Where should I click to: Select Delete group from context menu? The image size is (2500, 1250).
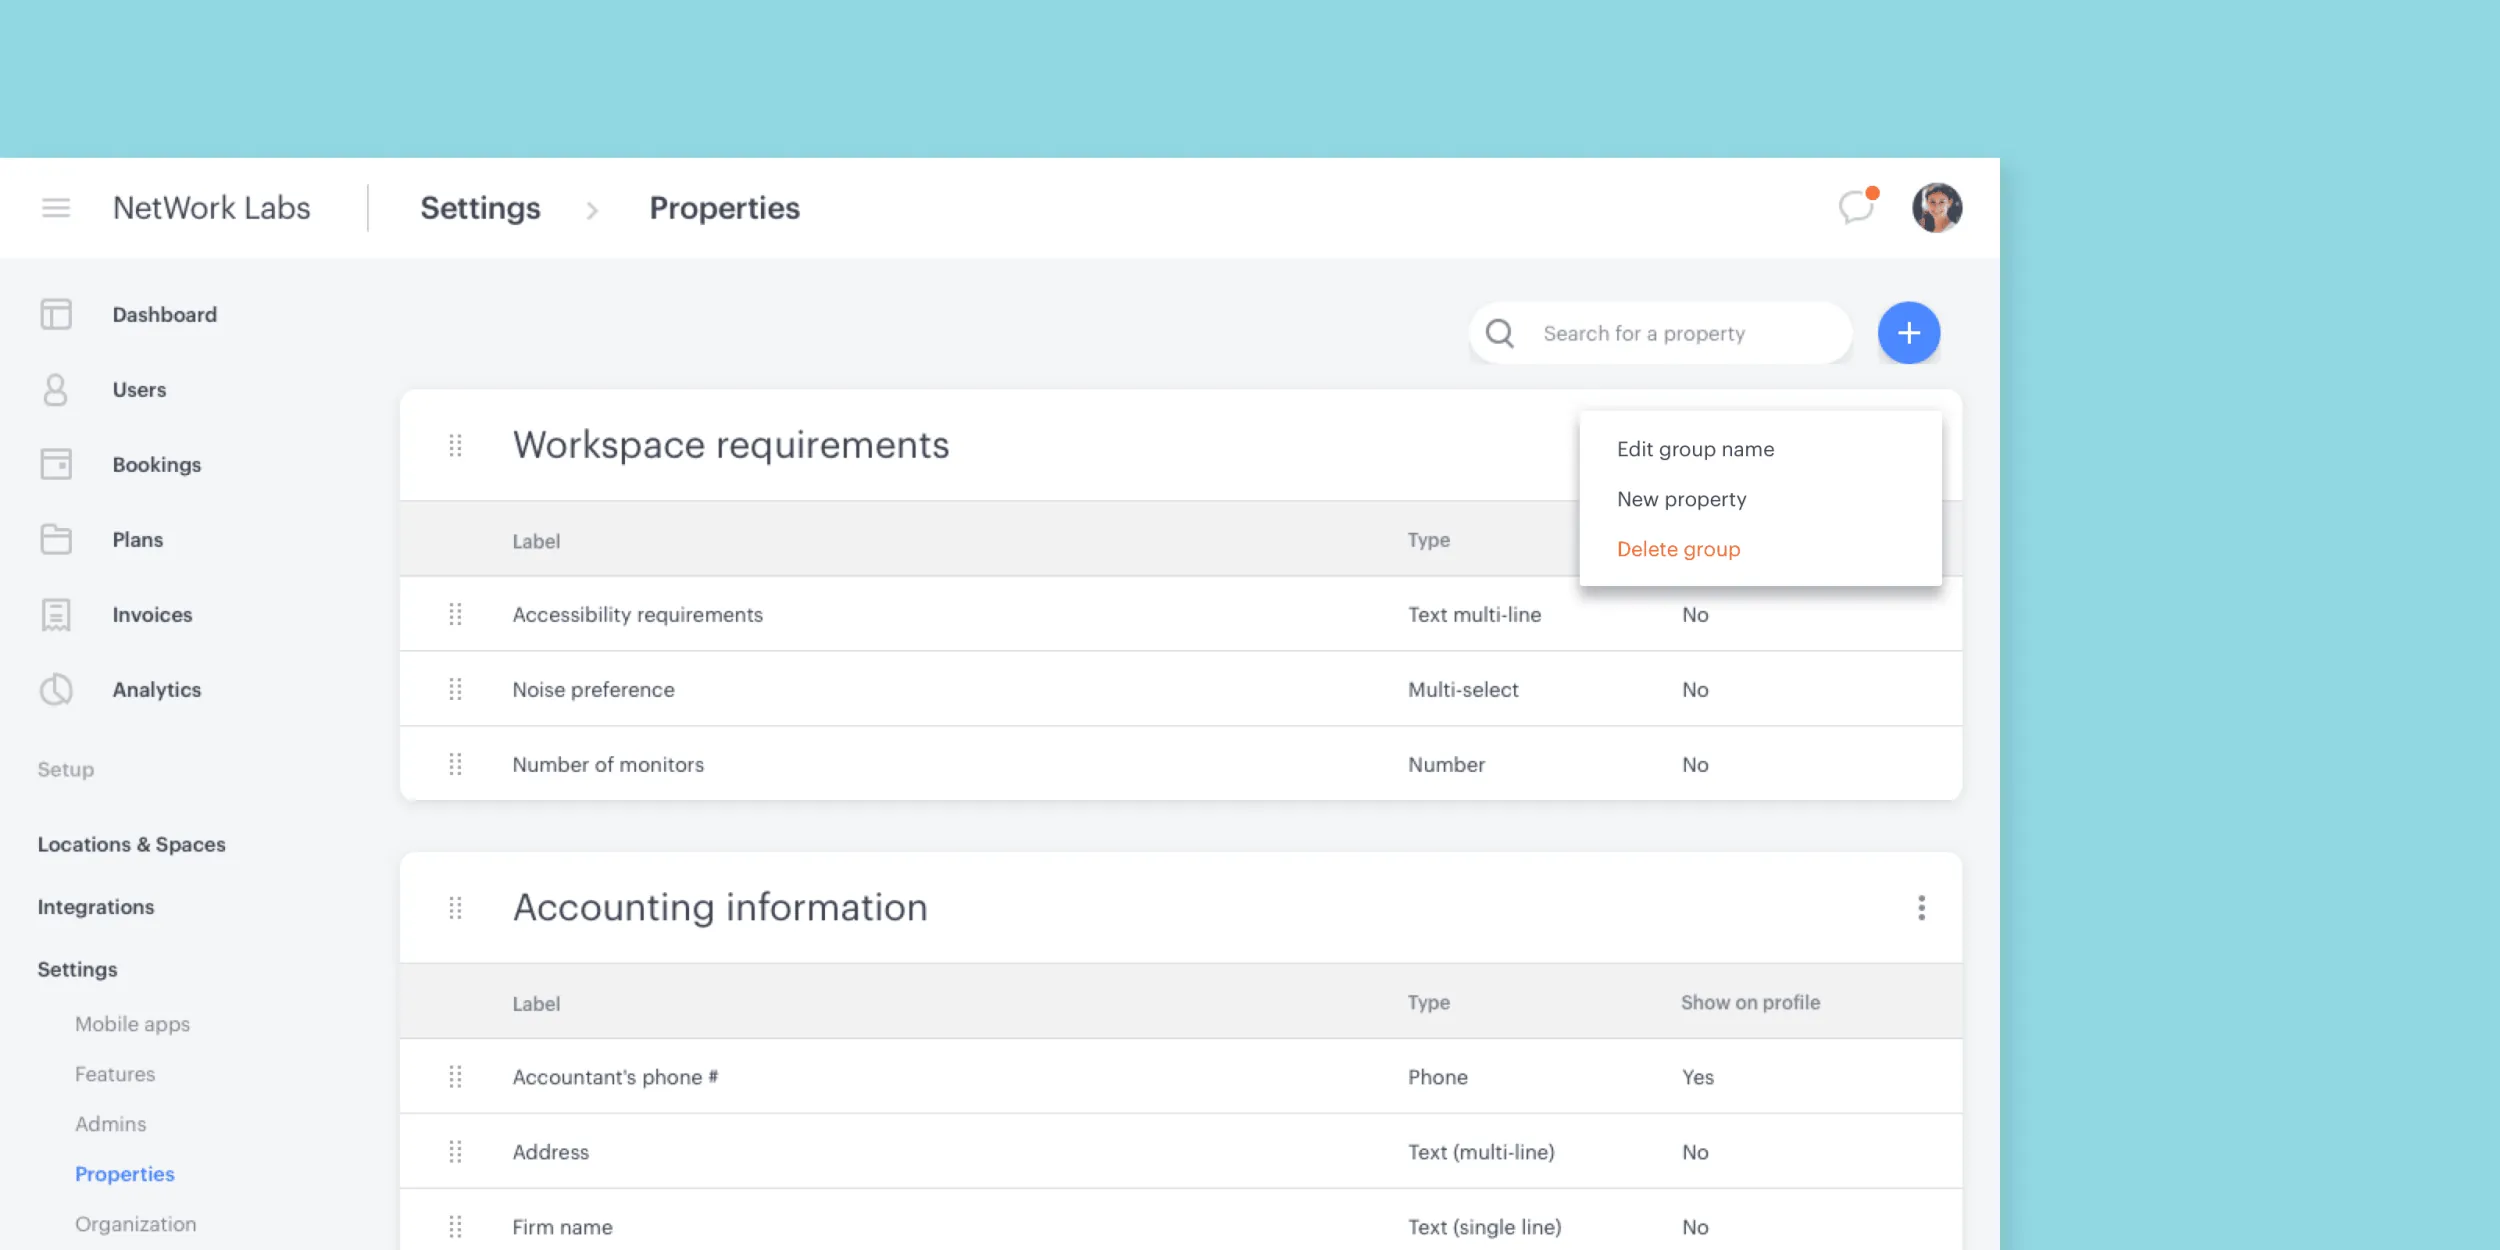(1679, 547)
